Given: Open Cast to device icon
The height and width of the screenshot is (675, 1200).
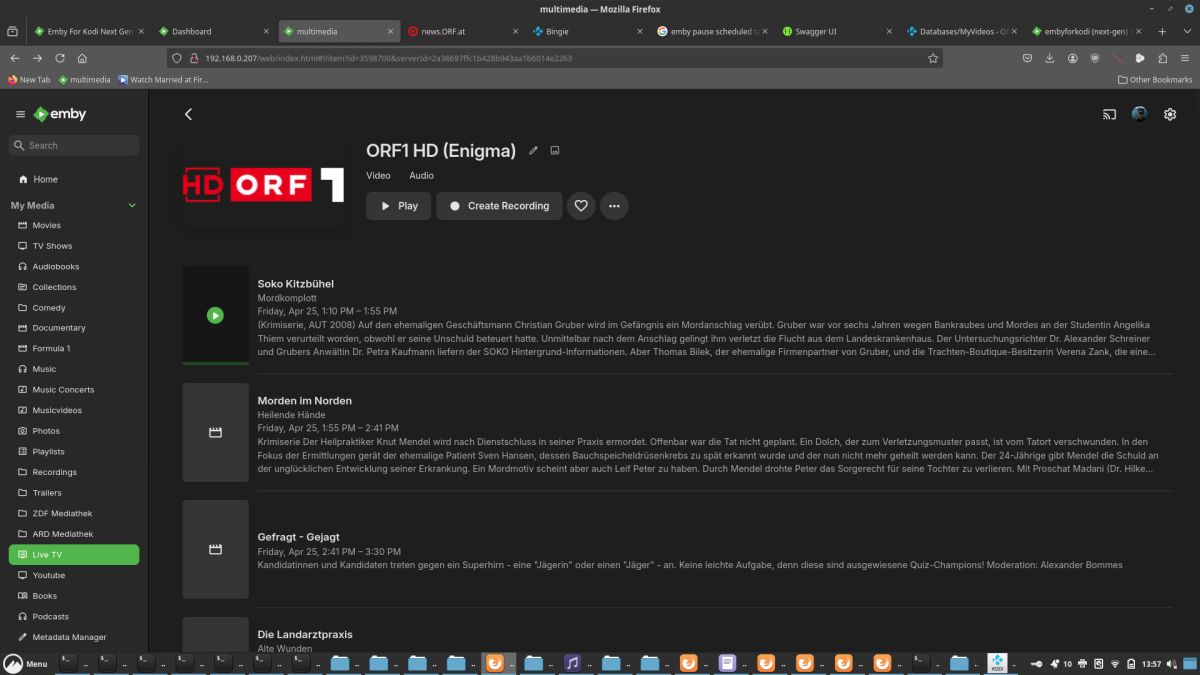Looking at the screenshot, I should pyautogui.click(x=1109, y=114).
